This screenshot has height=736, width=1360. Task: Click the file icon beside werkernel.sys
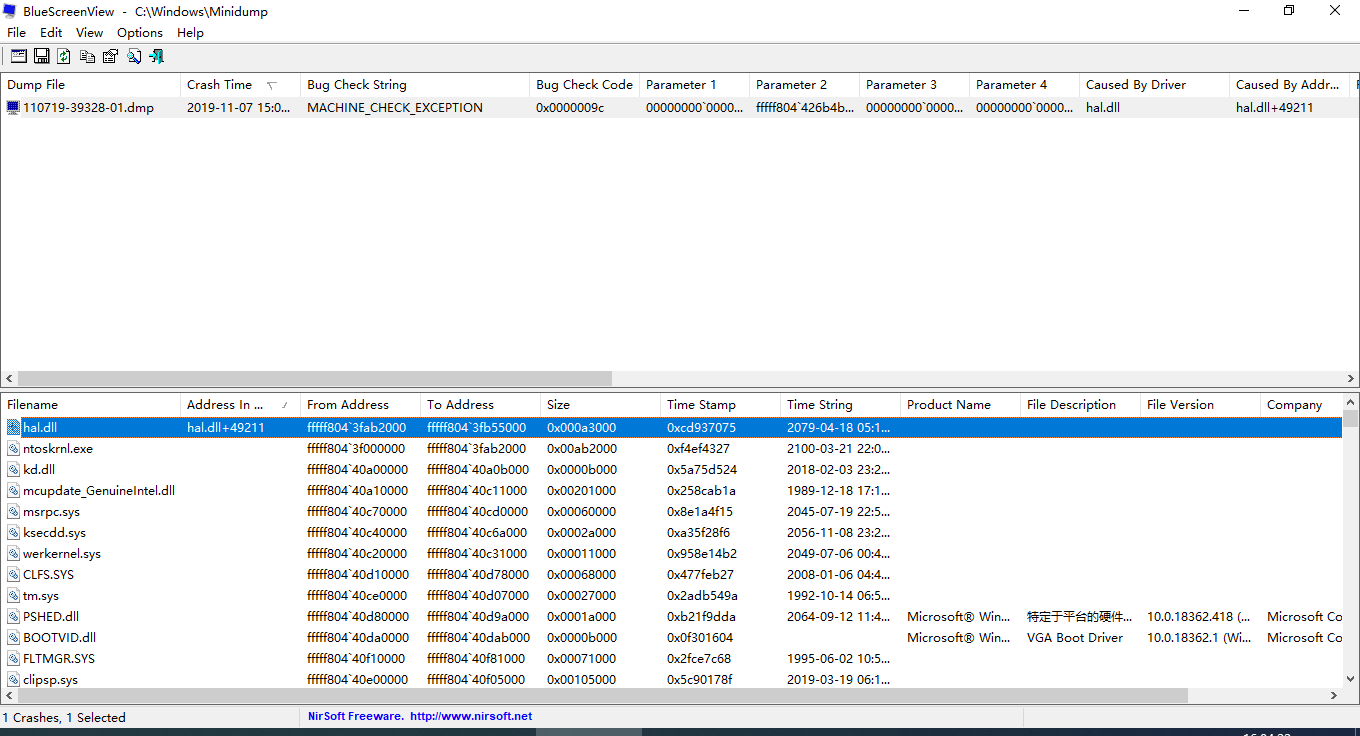14,553
